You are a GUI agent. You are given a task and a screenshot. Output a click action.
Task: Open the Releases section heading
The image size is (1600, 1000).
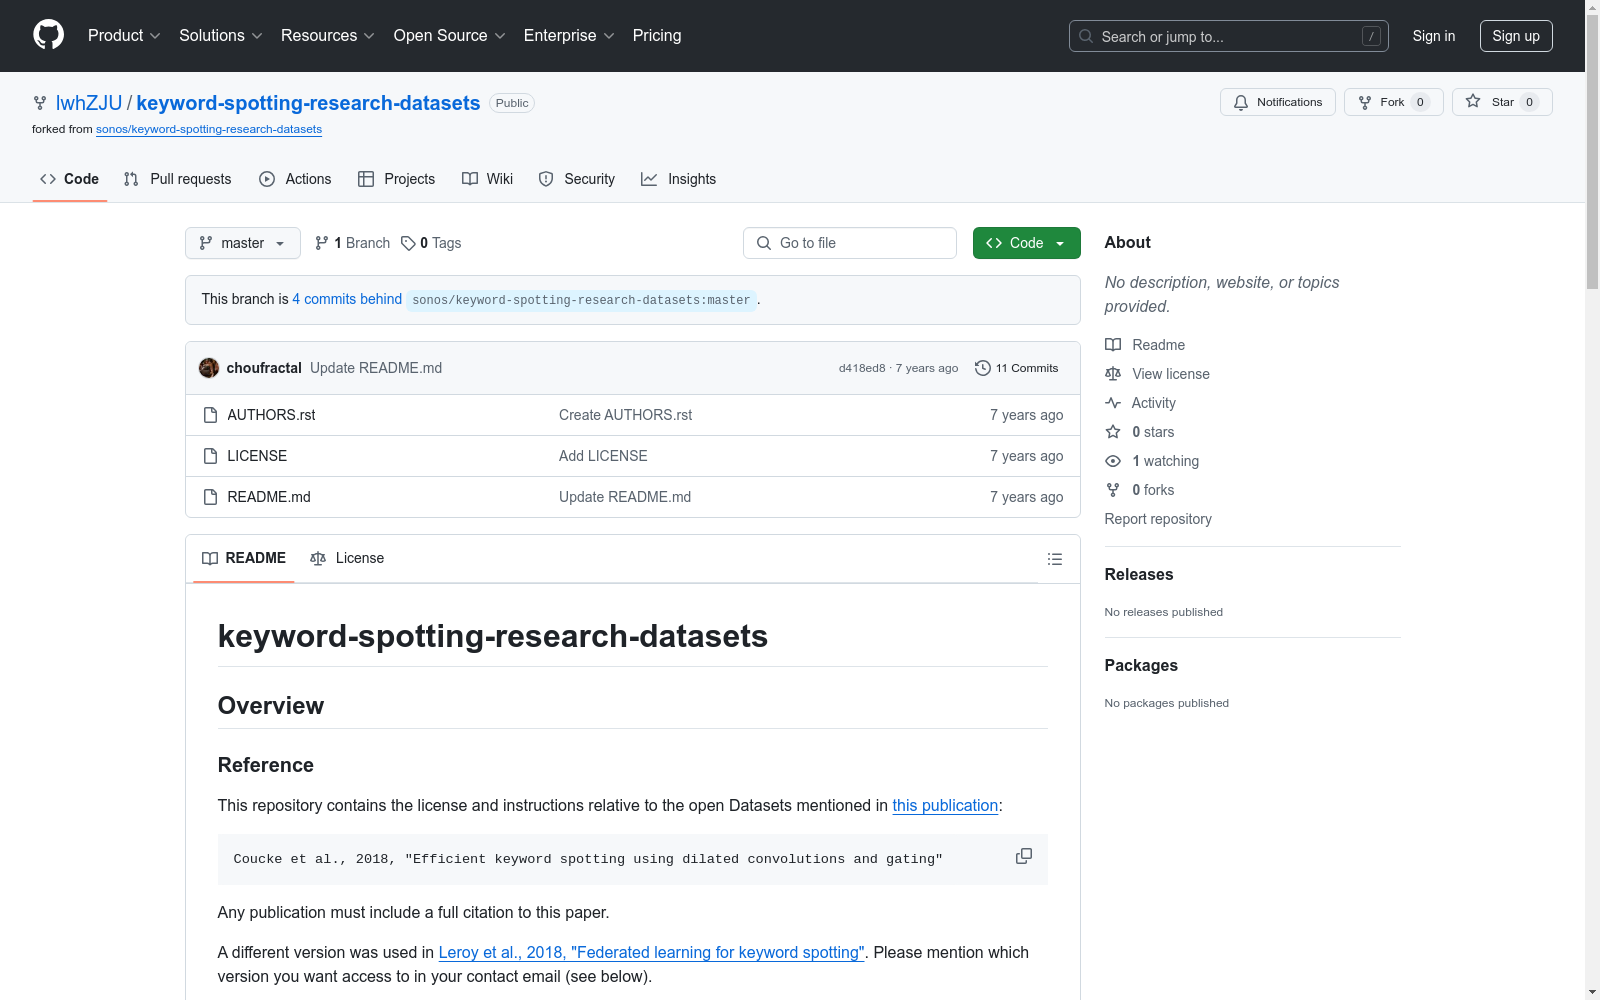tap(1139, 574)
